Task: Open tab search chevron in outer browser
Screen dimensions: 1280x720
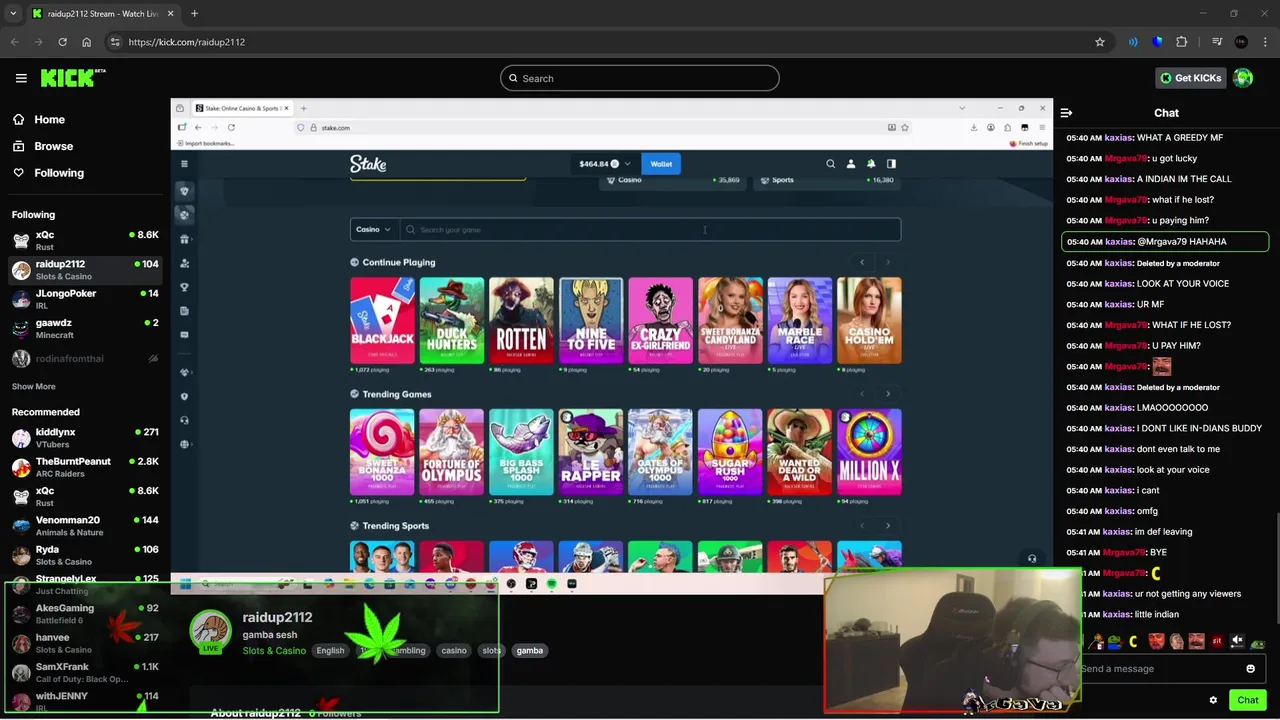Action: [x=13, y=14]
